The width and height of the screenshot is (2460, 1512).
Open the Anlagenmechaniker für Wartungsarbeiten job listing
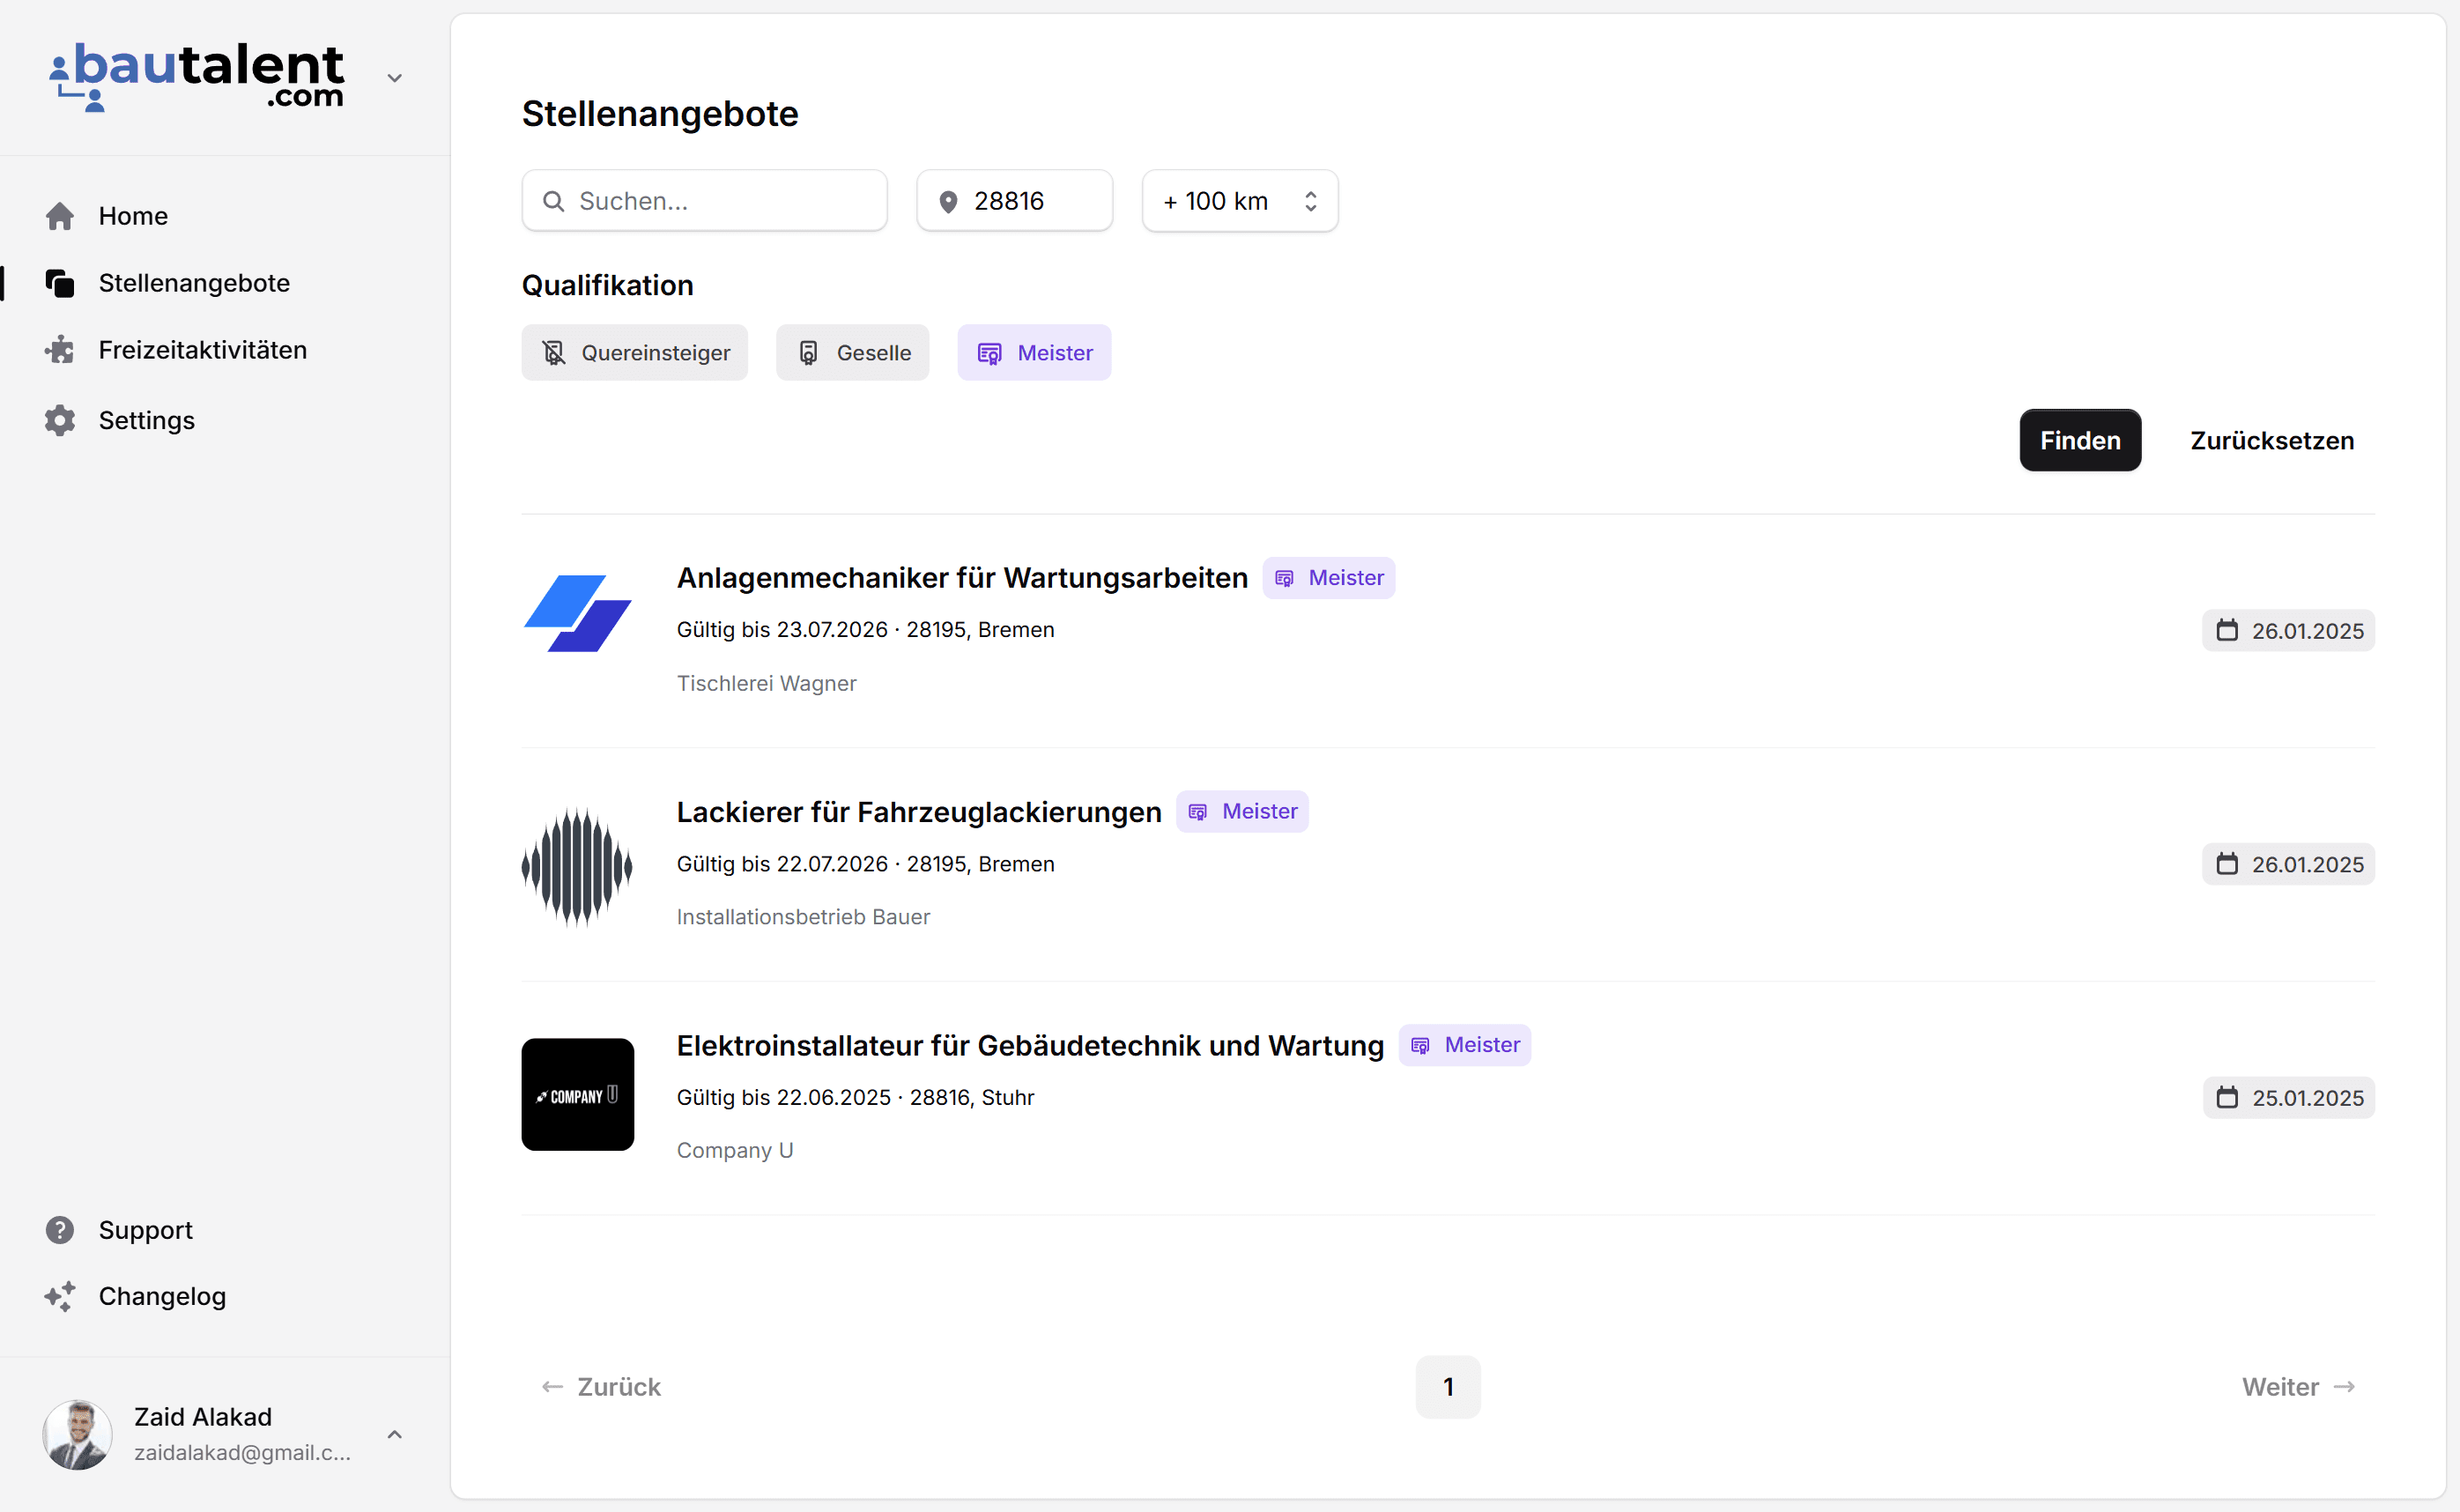point(961,577)
